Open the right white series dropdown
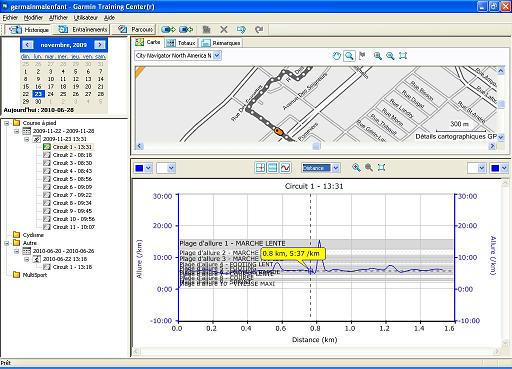Image resolution: width=512 pixels, height=369 pixels. click(481, 168)
